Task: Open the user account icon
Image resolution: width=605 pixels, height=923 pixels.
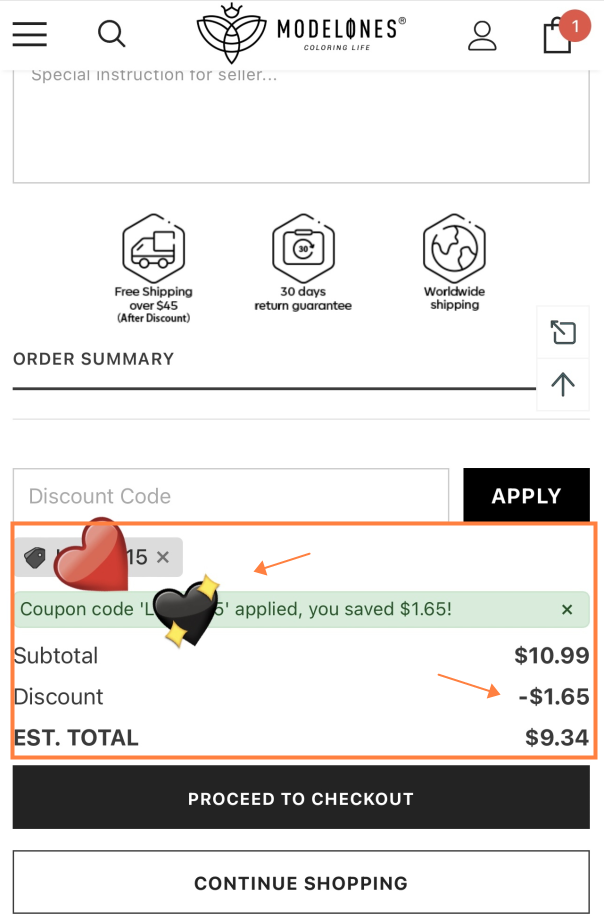Action: [x=482, y=34]
